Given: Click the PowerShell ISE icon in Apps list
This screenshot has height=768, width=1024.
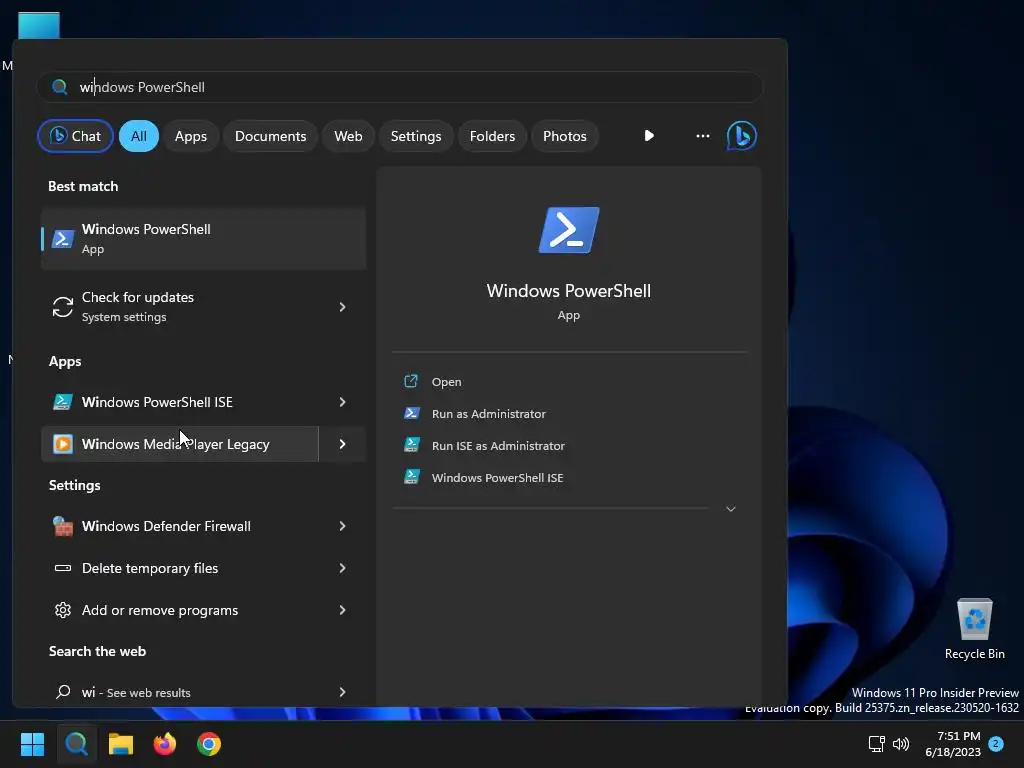Looking at the screenshot, I should point(63,402).
